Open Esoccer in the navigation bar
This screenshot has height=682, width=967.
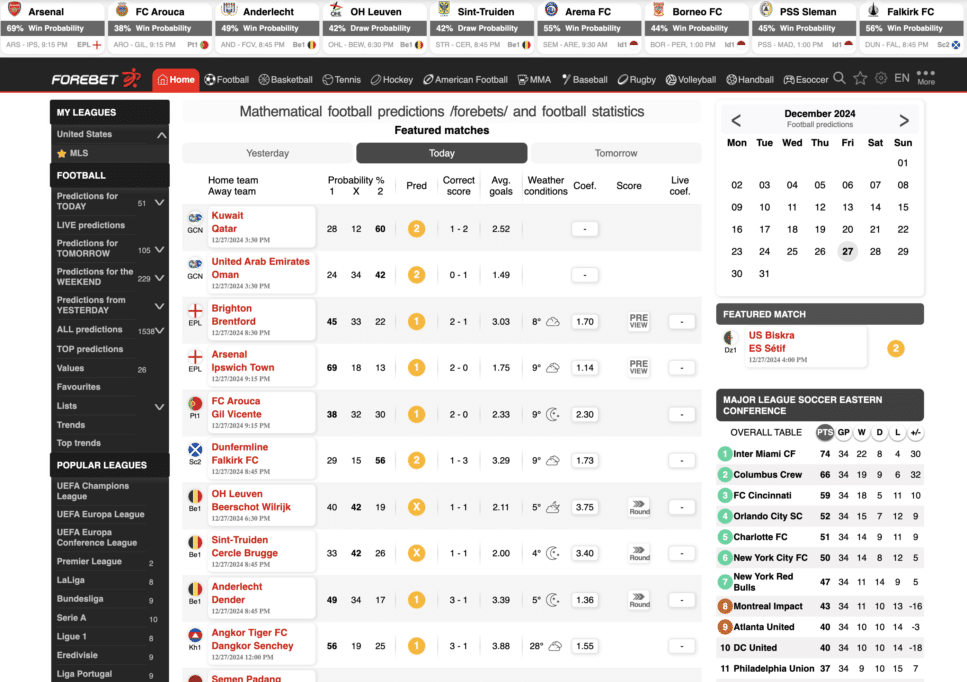[805, 80]
